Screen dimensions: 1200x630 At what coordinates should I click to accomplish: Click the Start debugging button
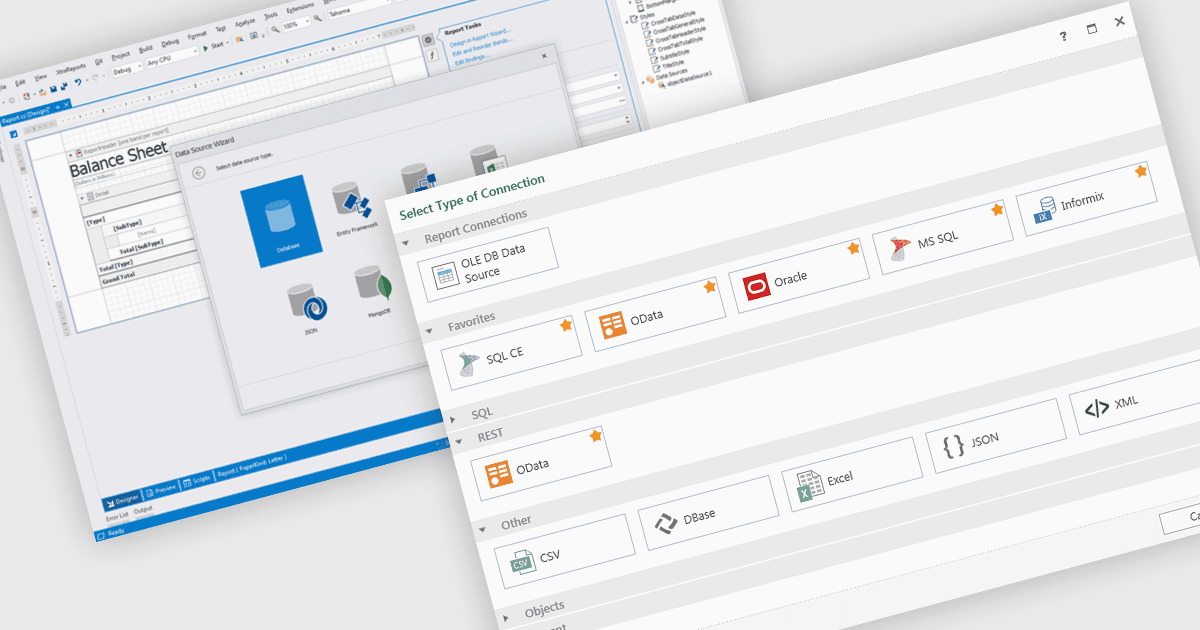[216, 45]
